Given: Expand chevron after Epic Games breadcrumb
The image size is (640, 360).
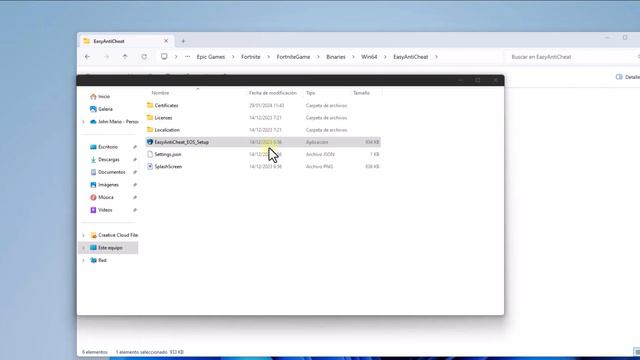Looking at the screenshot, I should pos(233,57).
